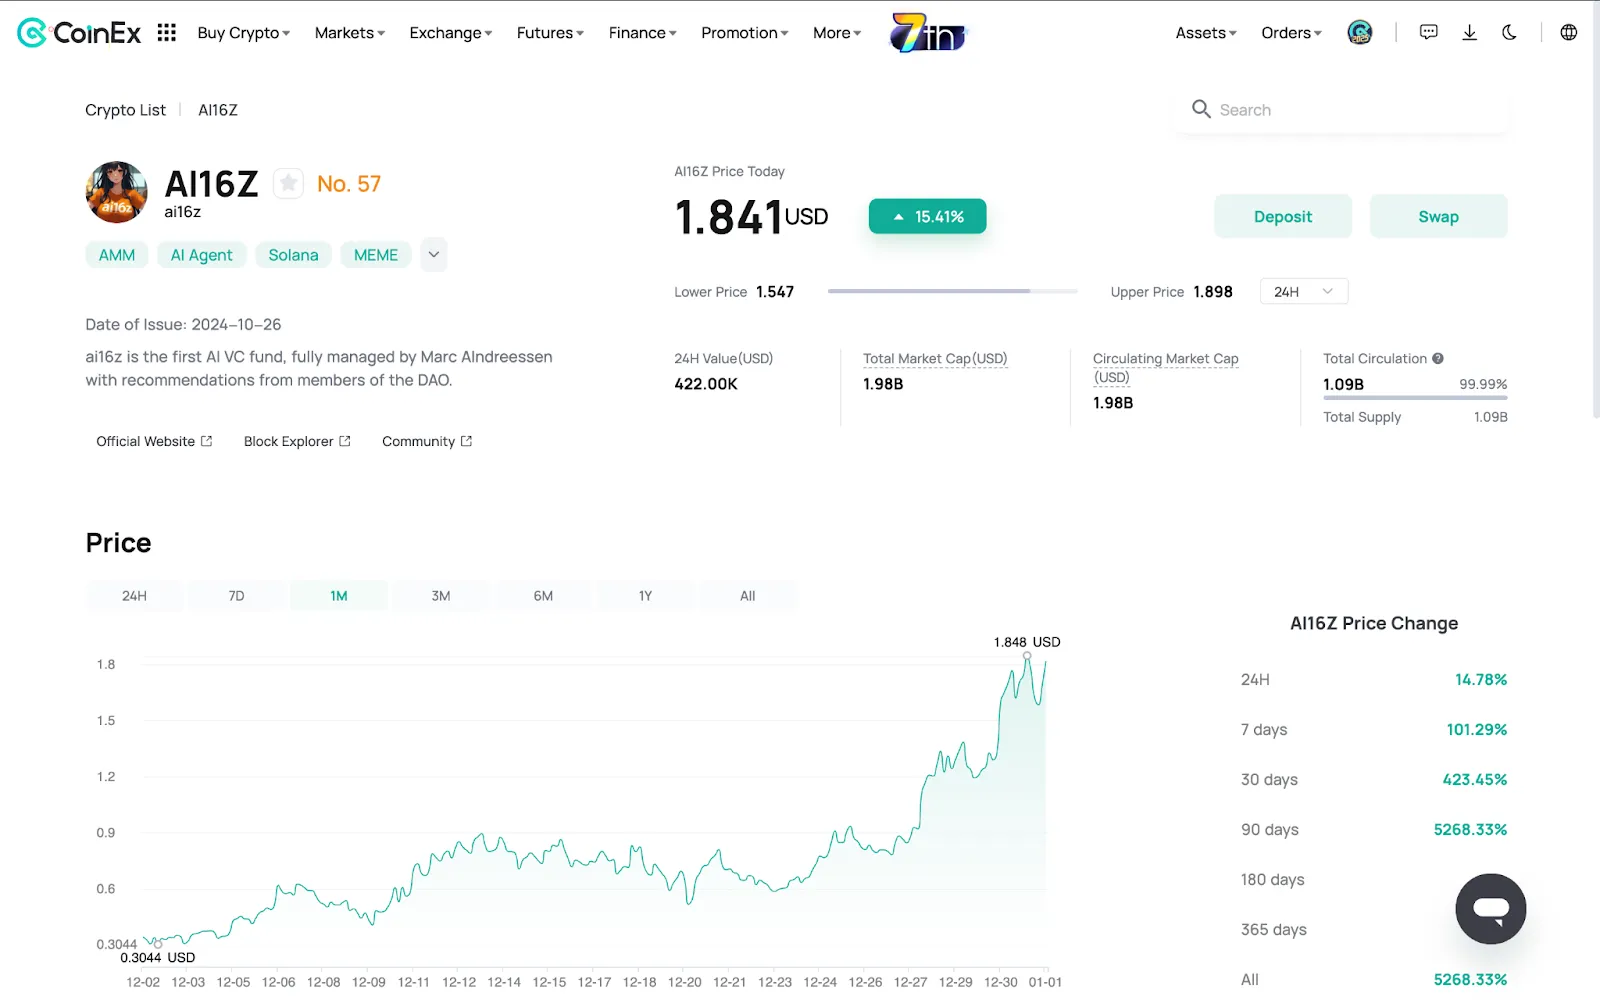Go to Crypto List breadcrumb
1600x1000 pixels.
125,110
